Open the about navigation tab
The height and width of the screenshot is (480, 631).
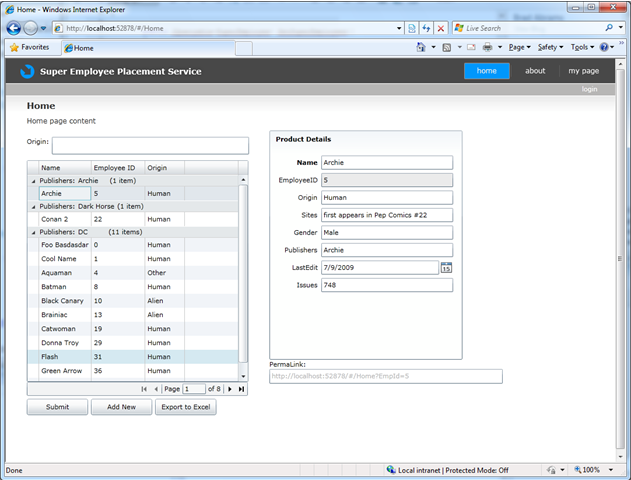click(x=535, y=71)
